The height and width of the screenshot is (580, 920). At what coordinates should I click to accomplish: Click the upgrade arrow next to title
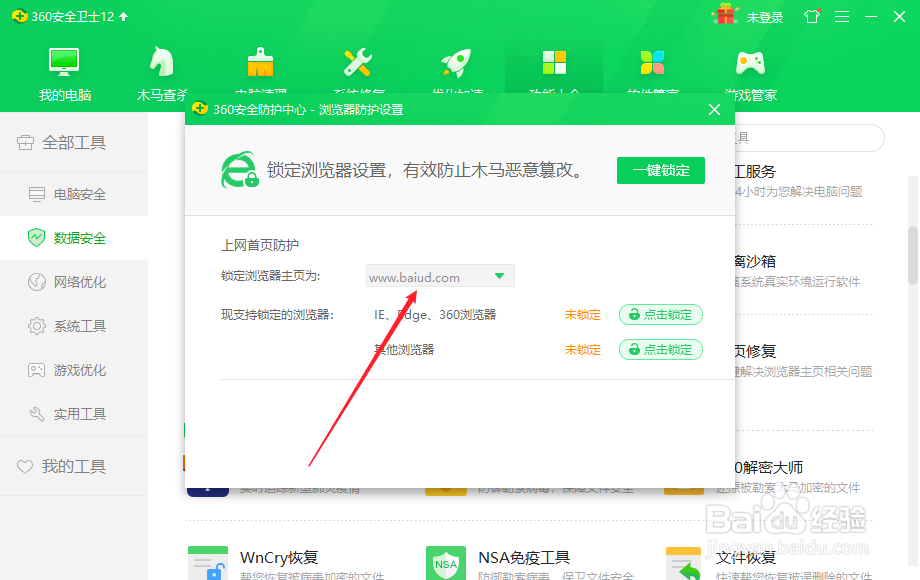click(124, 16)
